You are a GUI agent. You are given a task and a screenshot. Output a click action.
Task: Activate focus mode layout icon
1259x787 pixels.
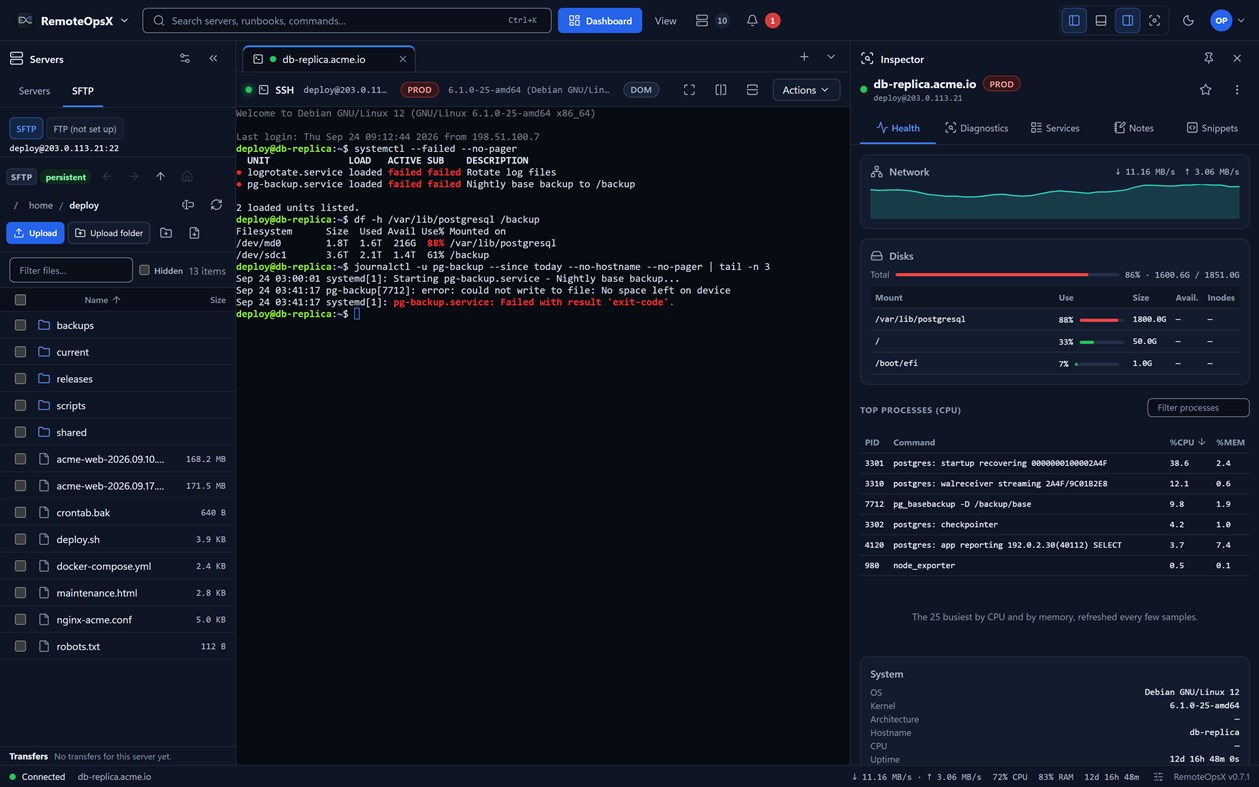pyautogui.click(x=1154, y=20)
